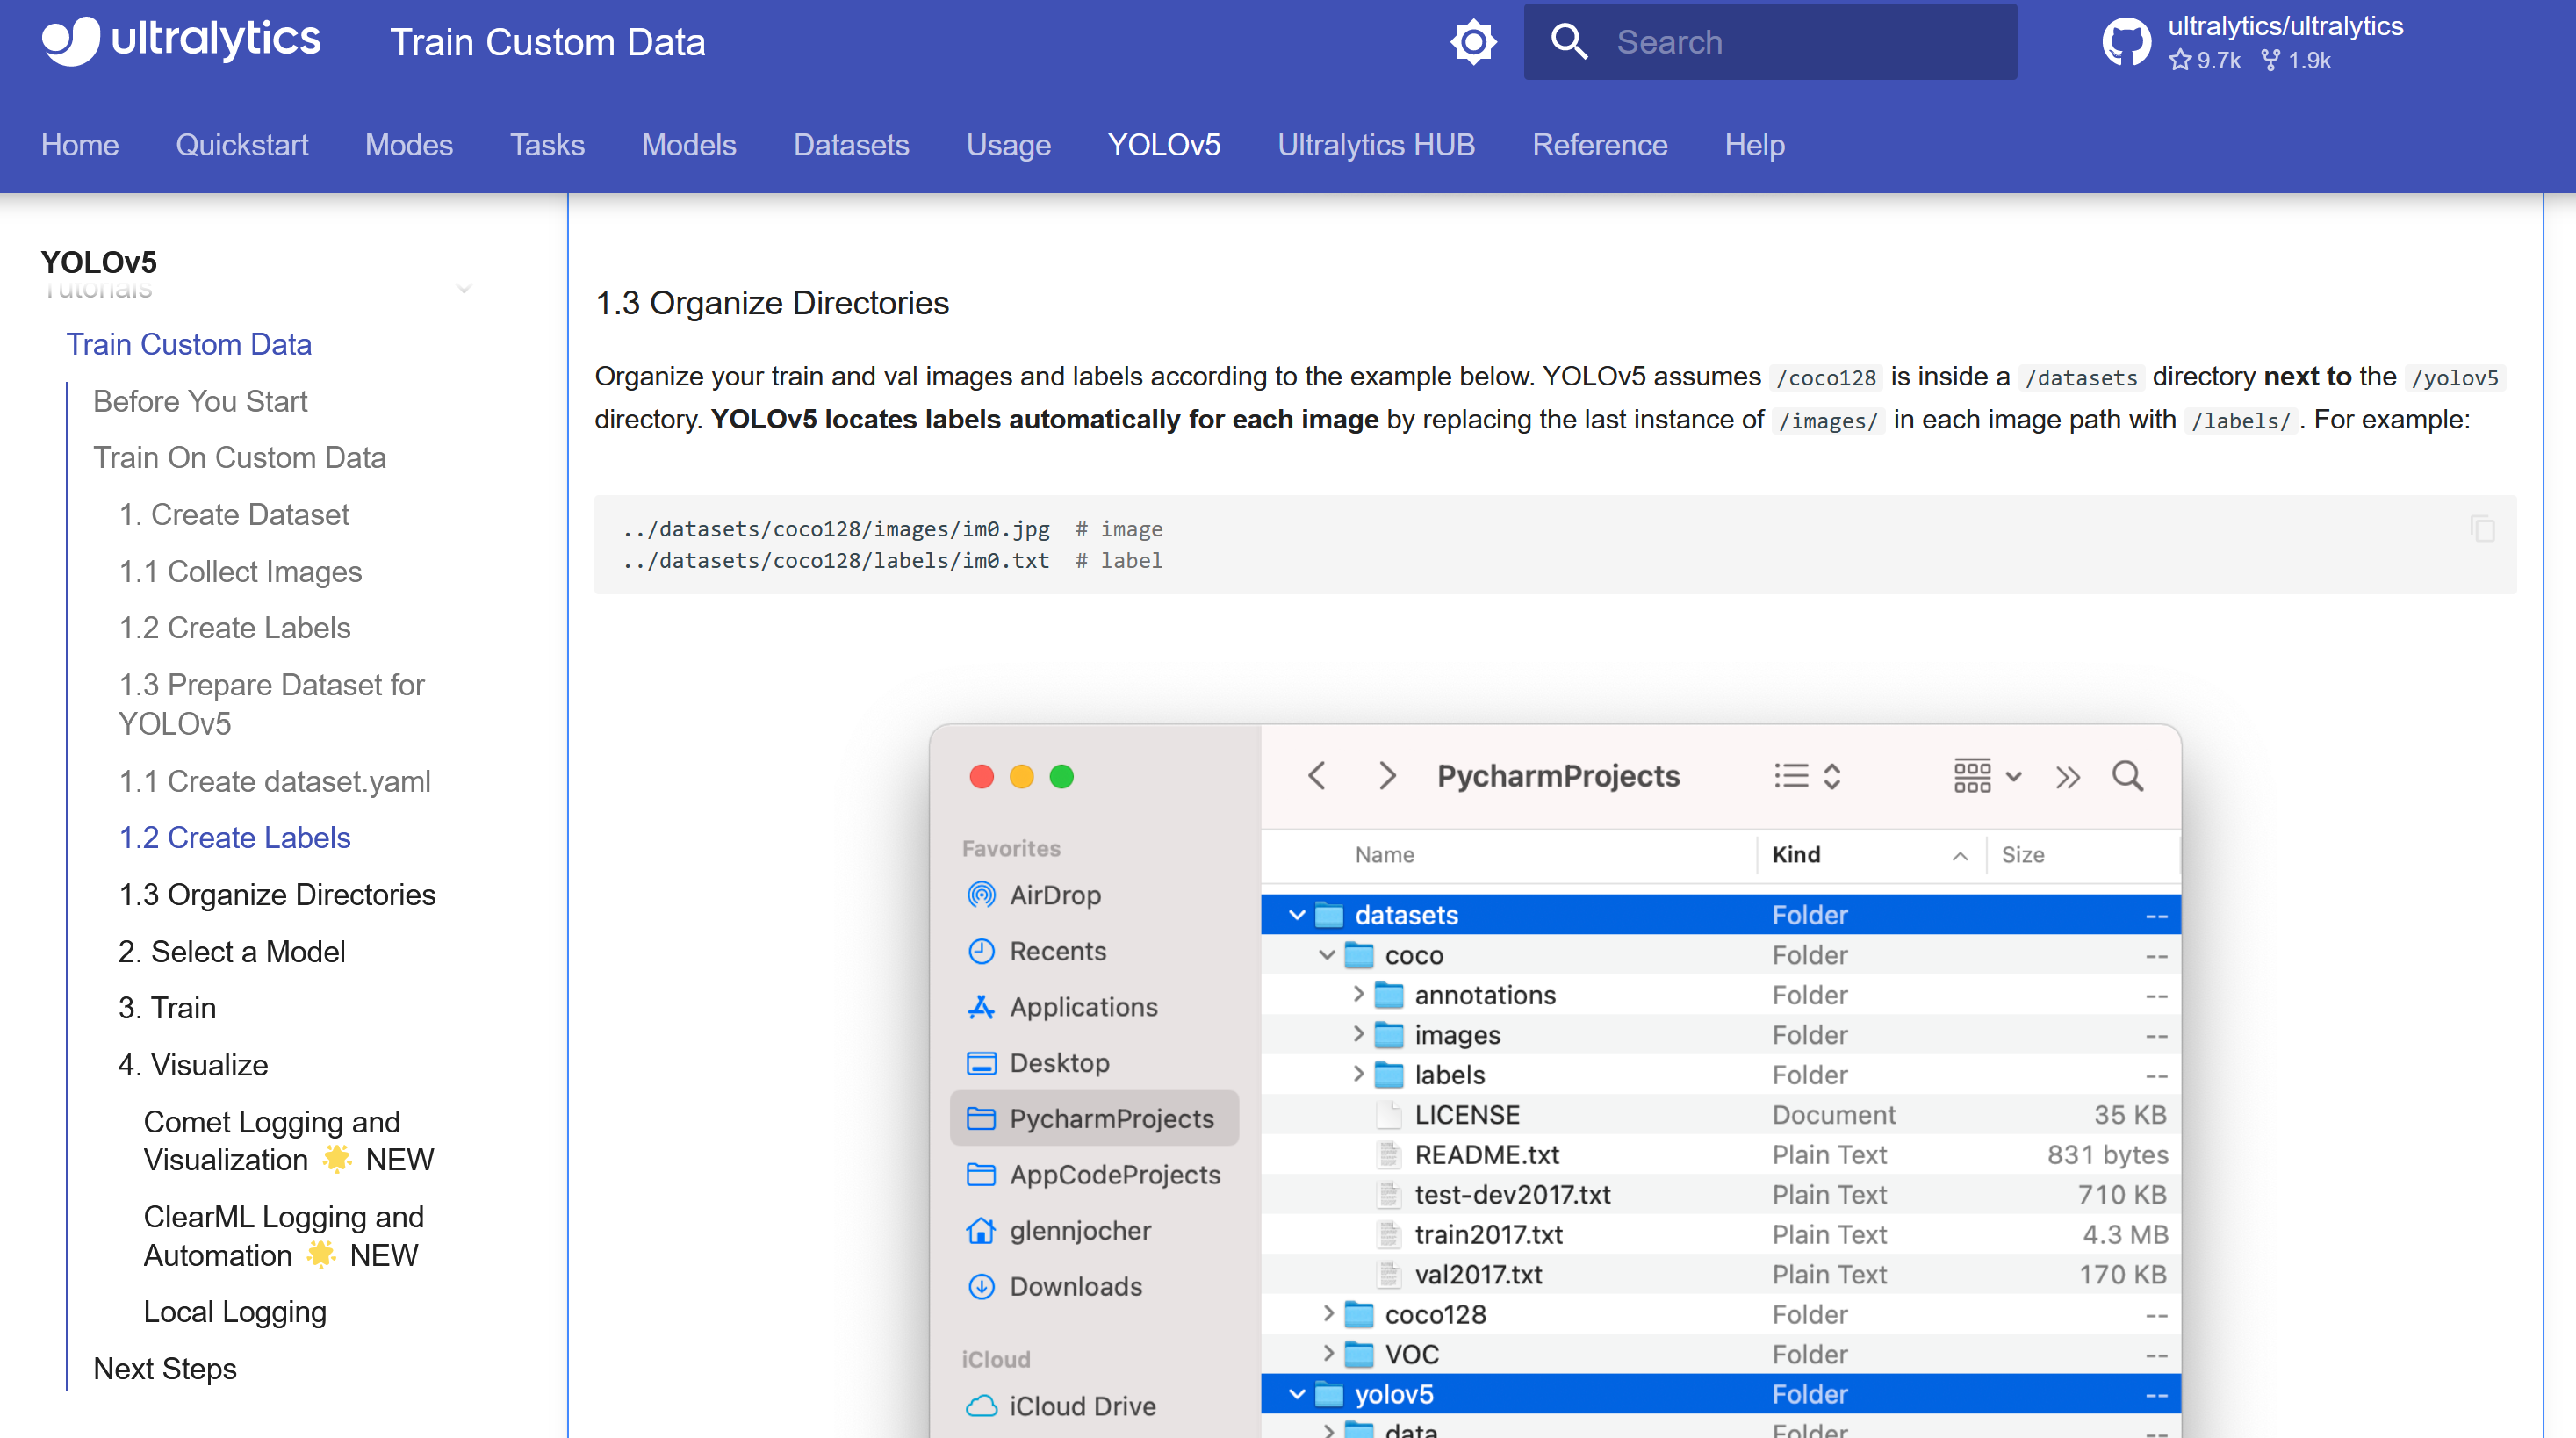Open the Reference tab

pos(1600,145)
